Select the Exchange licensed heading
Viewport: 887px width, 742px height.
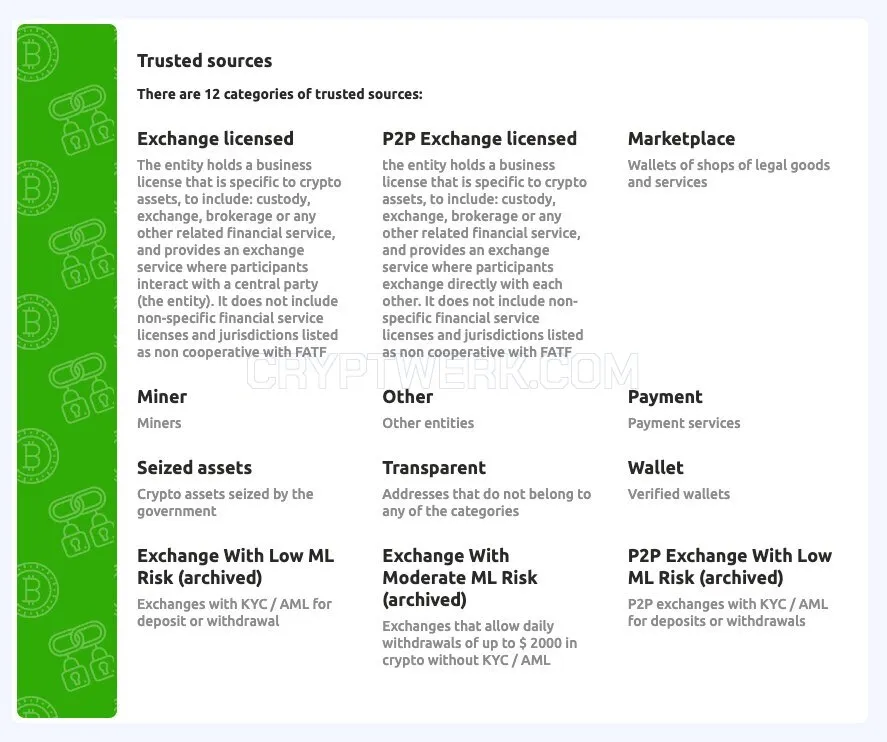tap(215, 139)
